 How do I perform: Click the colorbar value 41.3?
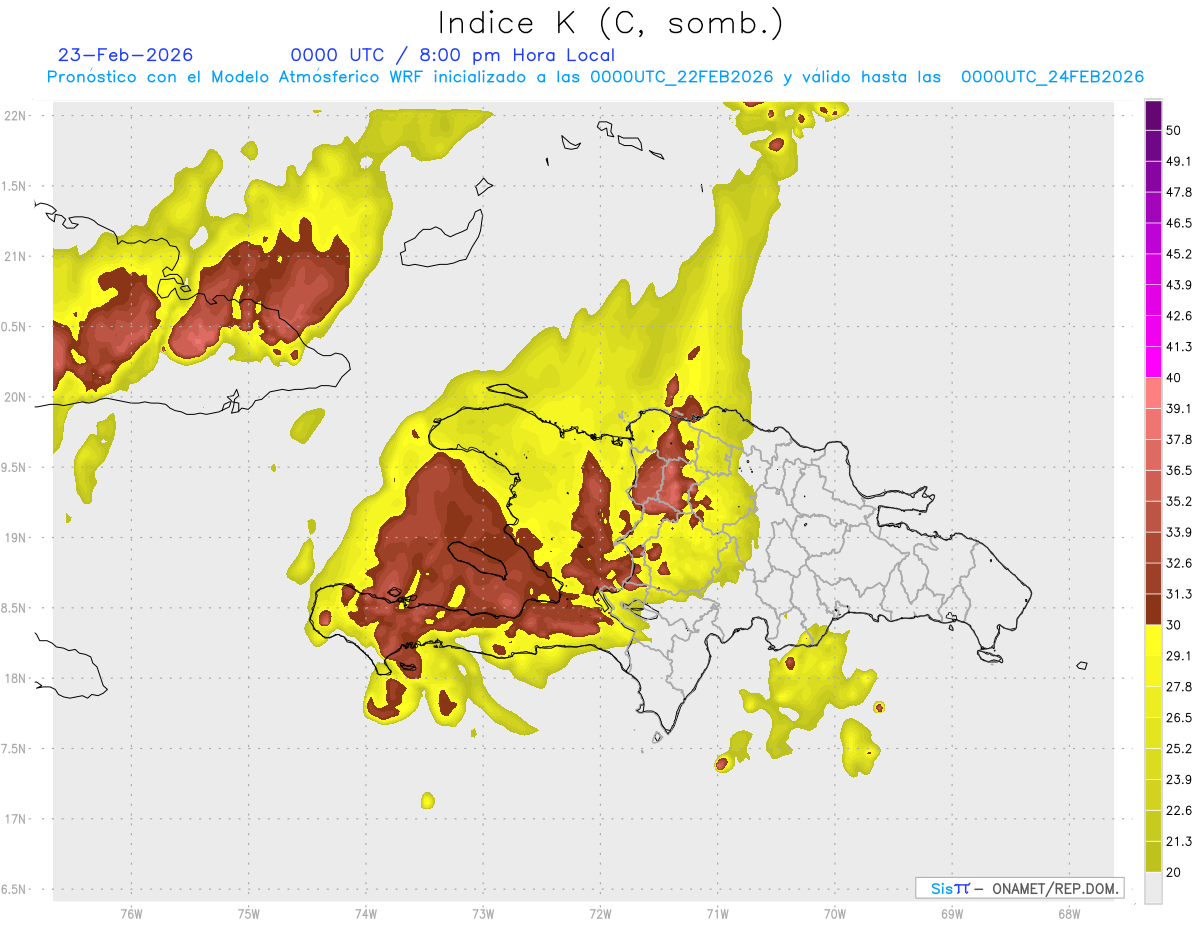click(x=1180, y=347)
